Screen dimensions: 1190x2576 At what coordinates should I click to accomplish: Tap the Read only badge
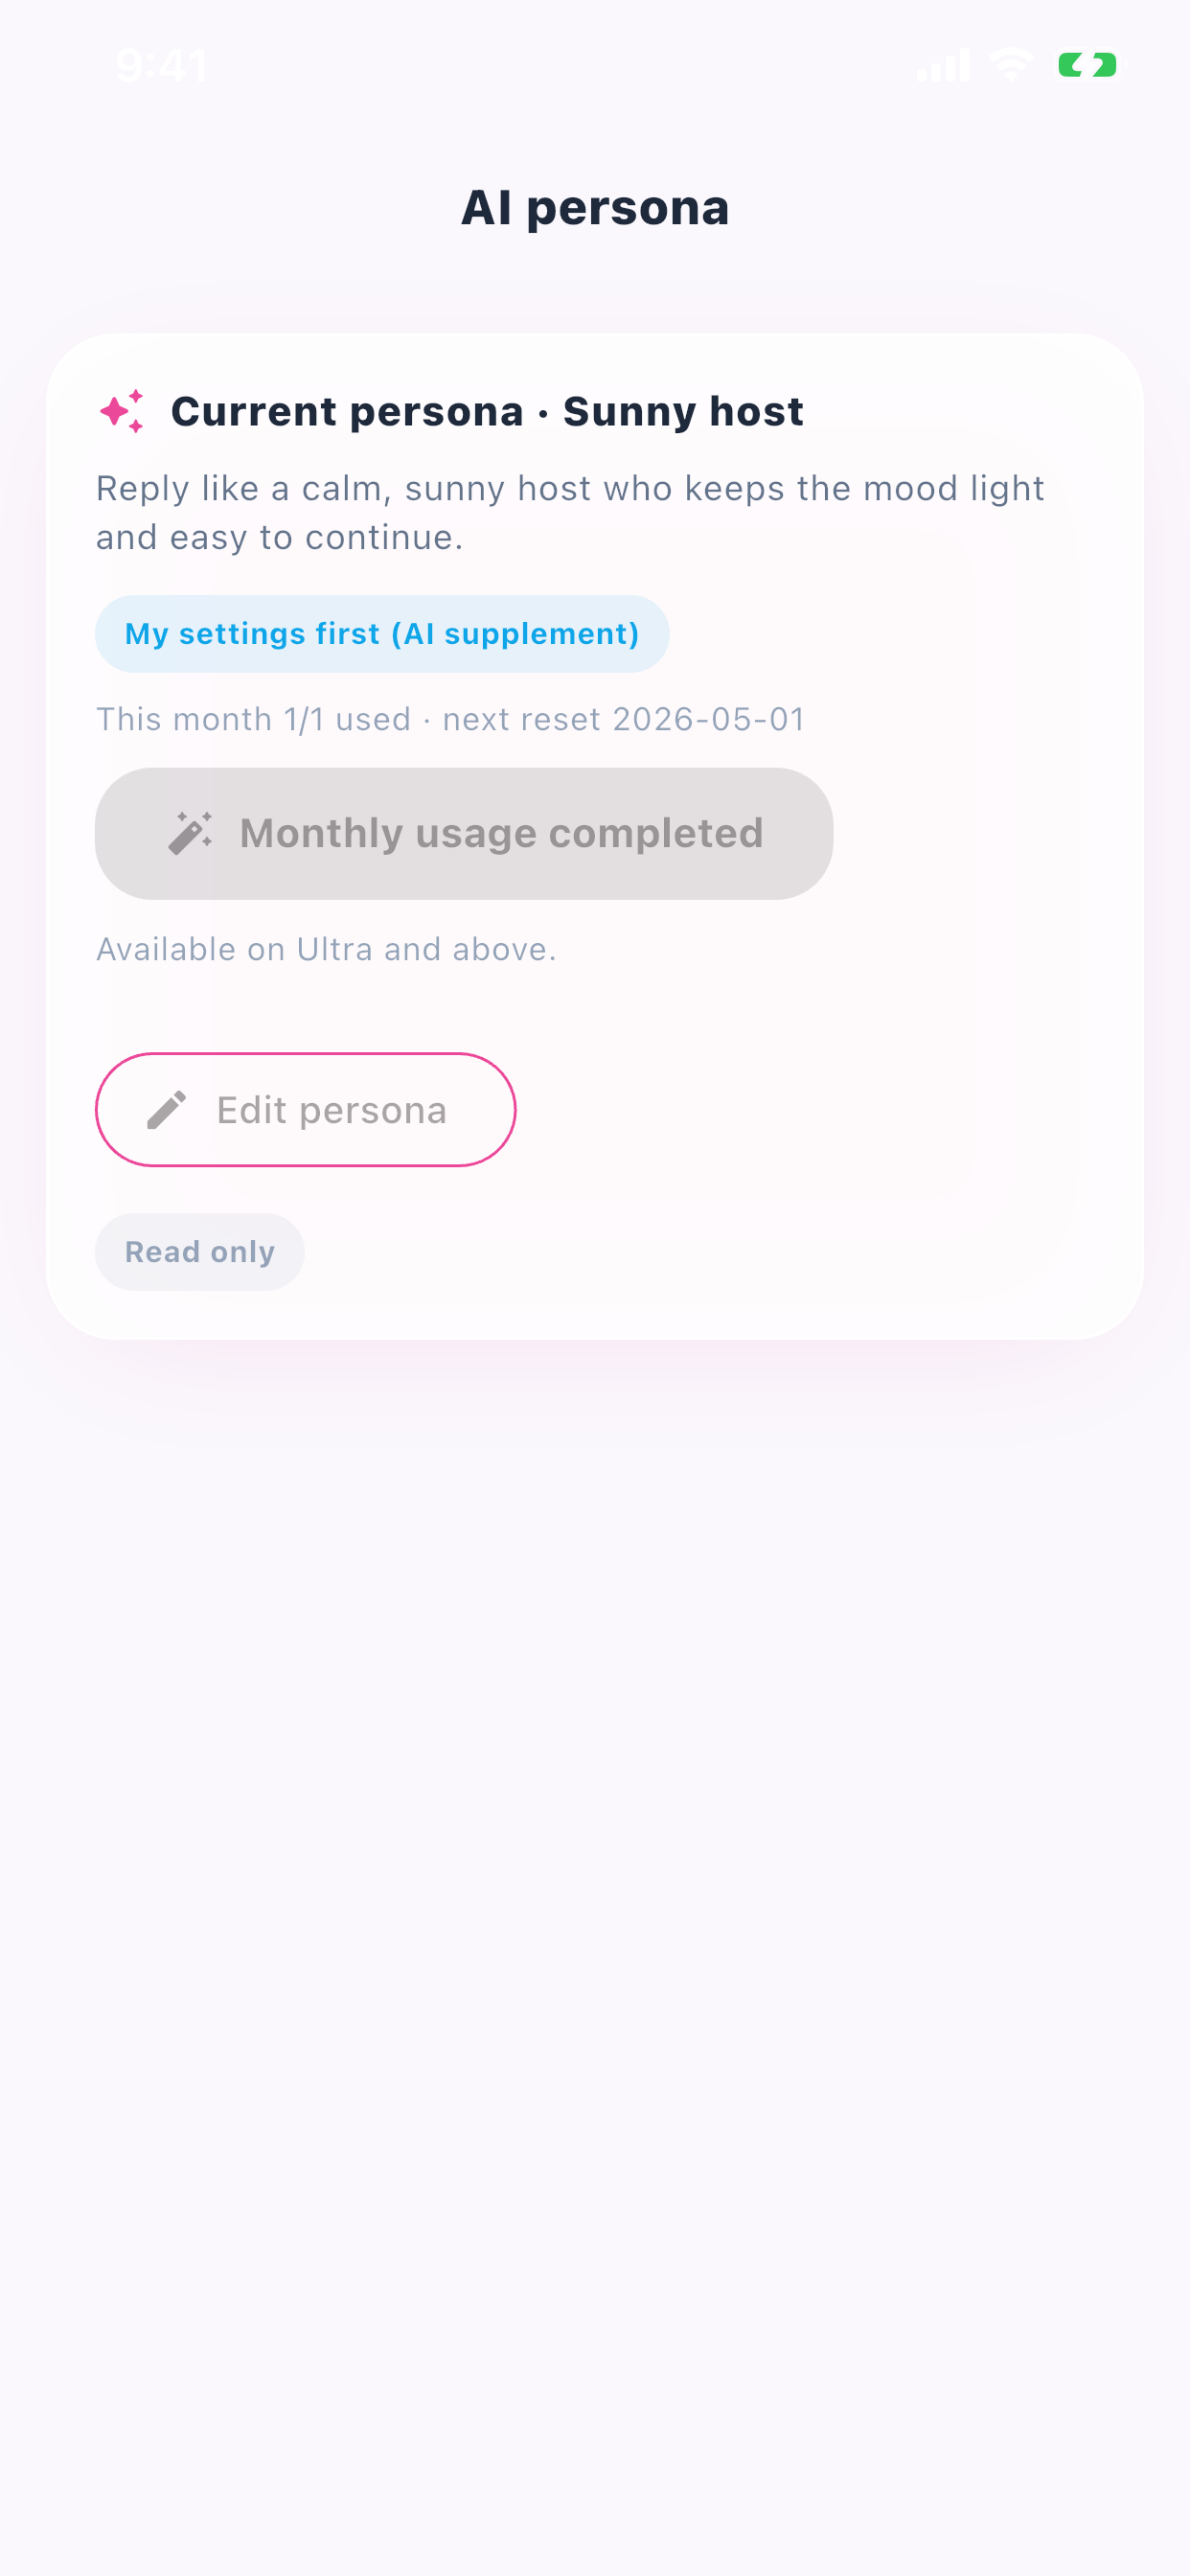point(200,1252)
